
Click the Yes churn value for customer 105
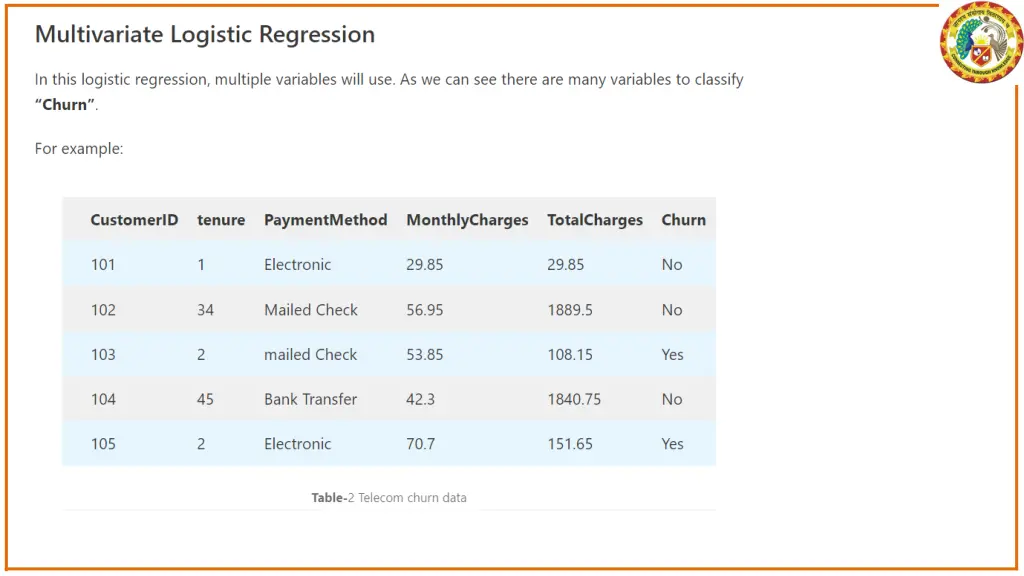(672, 444)
